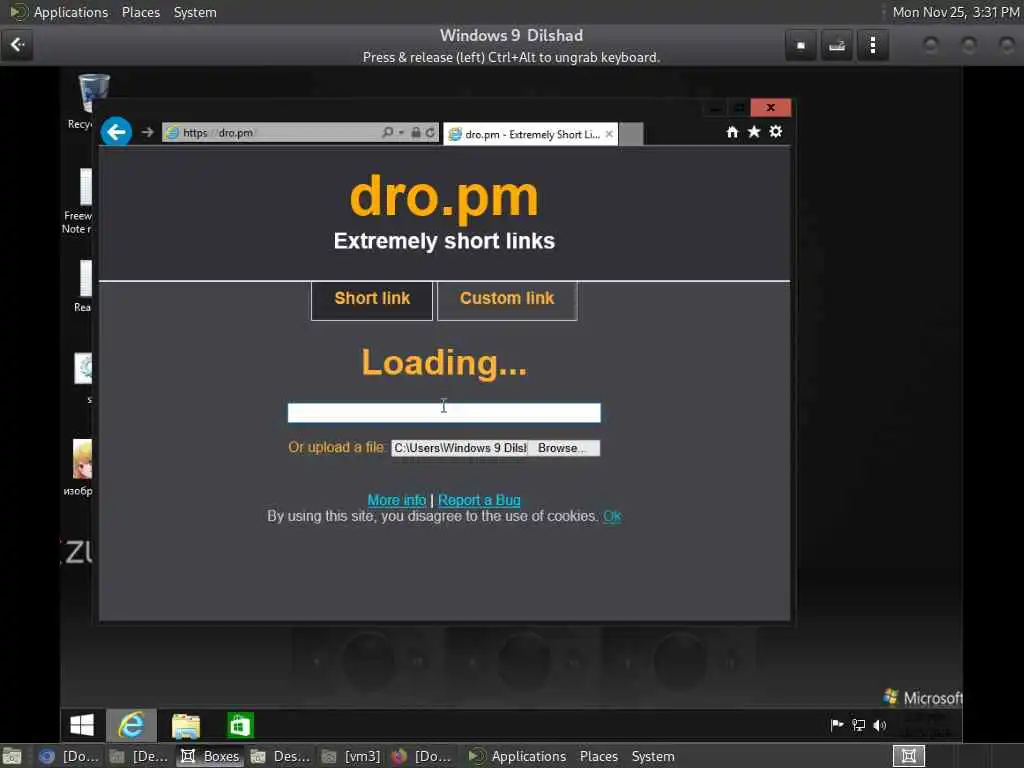This screenshot has height=768, width=1024.
Task: Open the Boxes three-dot menu
Action: [x=872, y=46]
